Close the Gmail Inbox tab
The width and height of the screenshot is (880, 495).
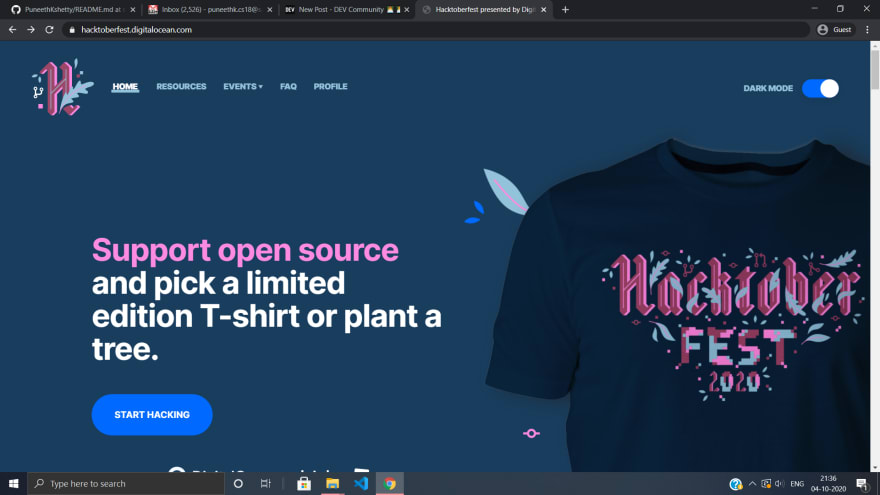269,10
